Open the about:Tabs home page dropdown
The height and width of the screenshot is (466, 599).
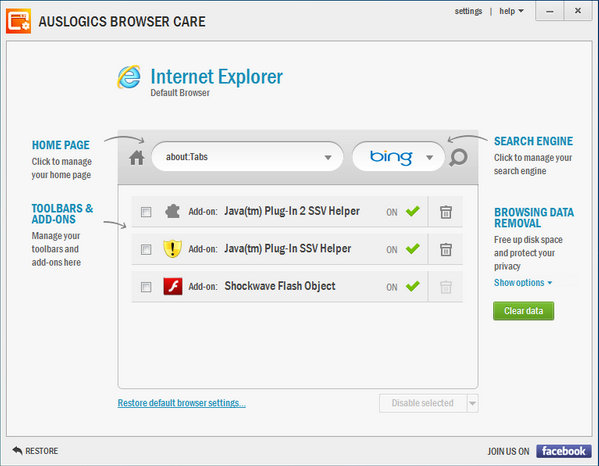click(x=328, y=157)
